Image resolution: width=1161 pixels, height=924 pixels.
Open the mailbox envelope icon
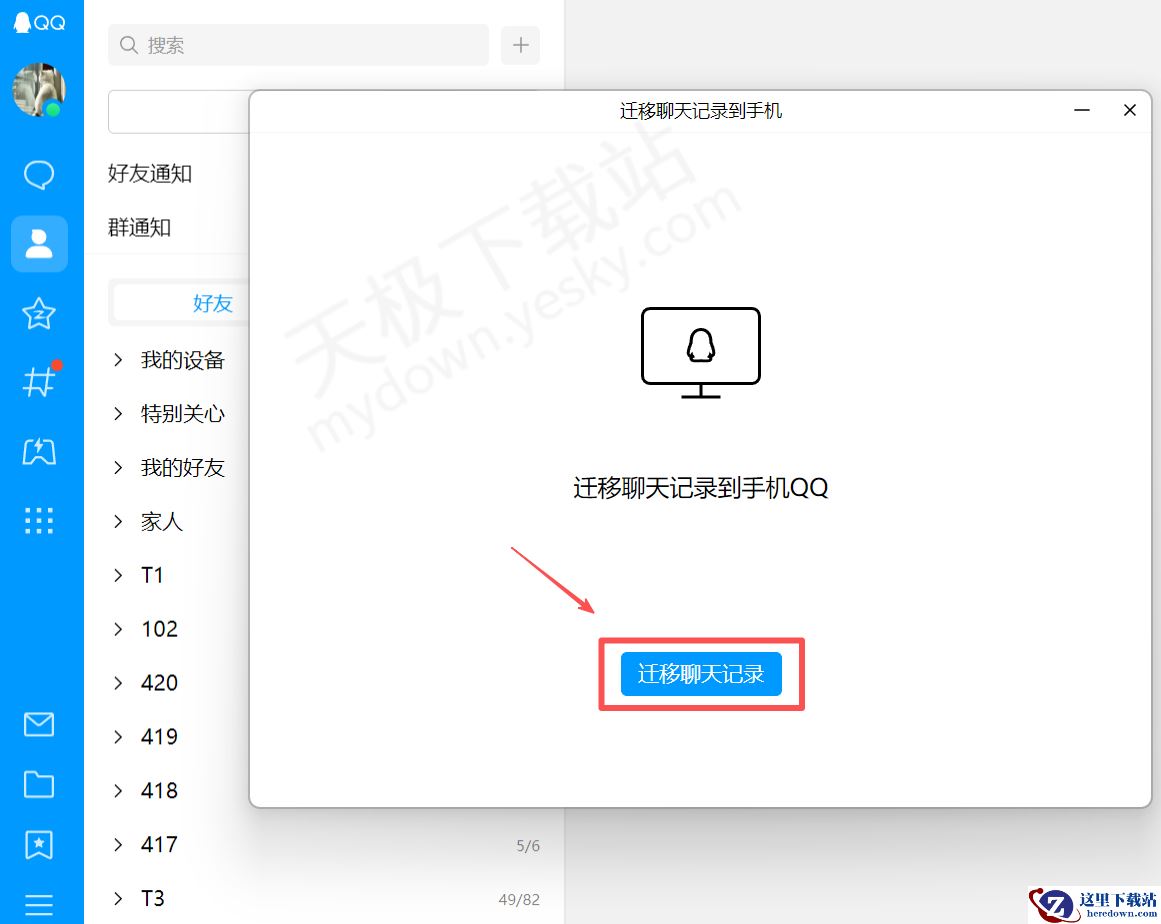click(x=39, y=724)
